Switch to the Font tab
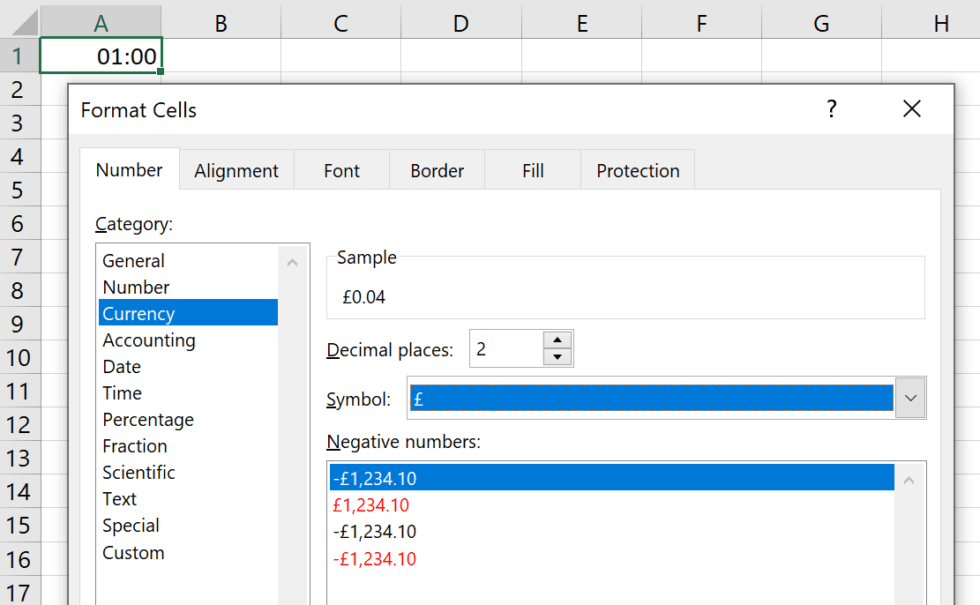 click(341, 170)
